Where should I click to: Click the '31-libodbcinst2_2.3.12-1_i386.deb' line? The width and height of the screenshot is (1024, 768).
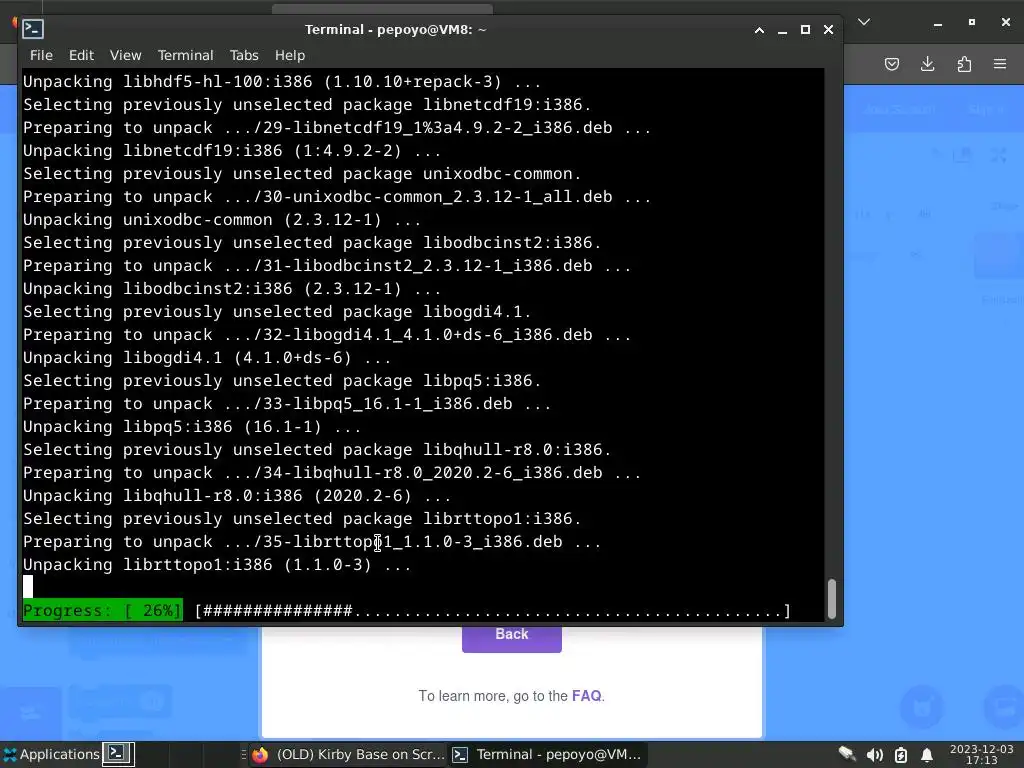coord(327,266)
